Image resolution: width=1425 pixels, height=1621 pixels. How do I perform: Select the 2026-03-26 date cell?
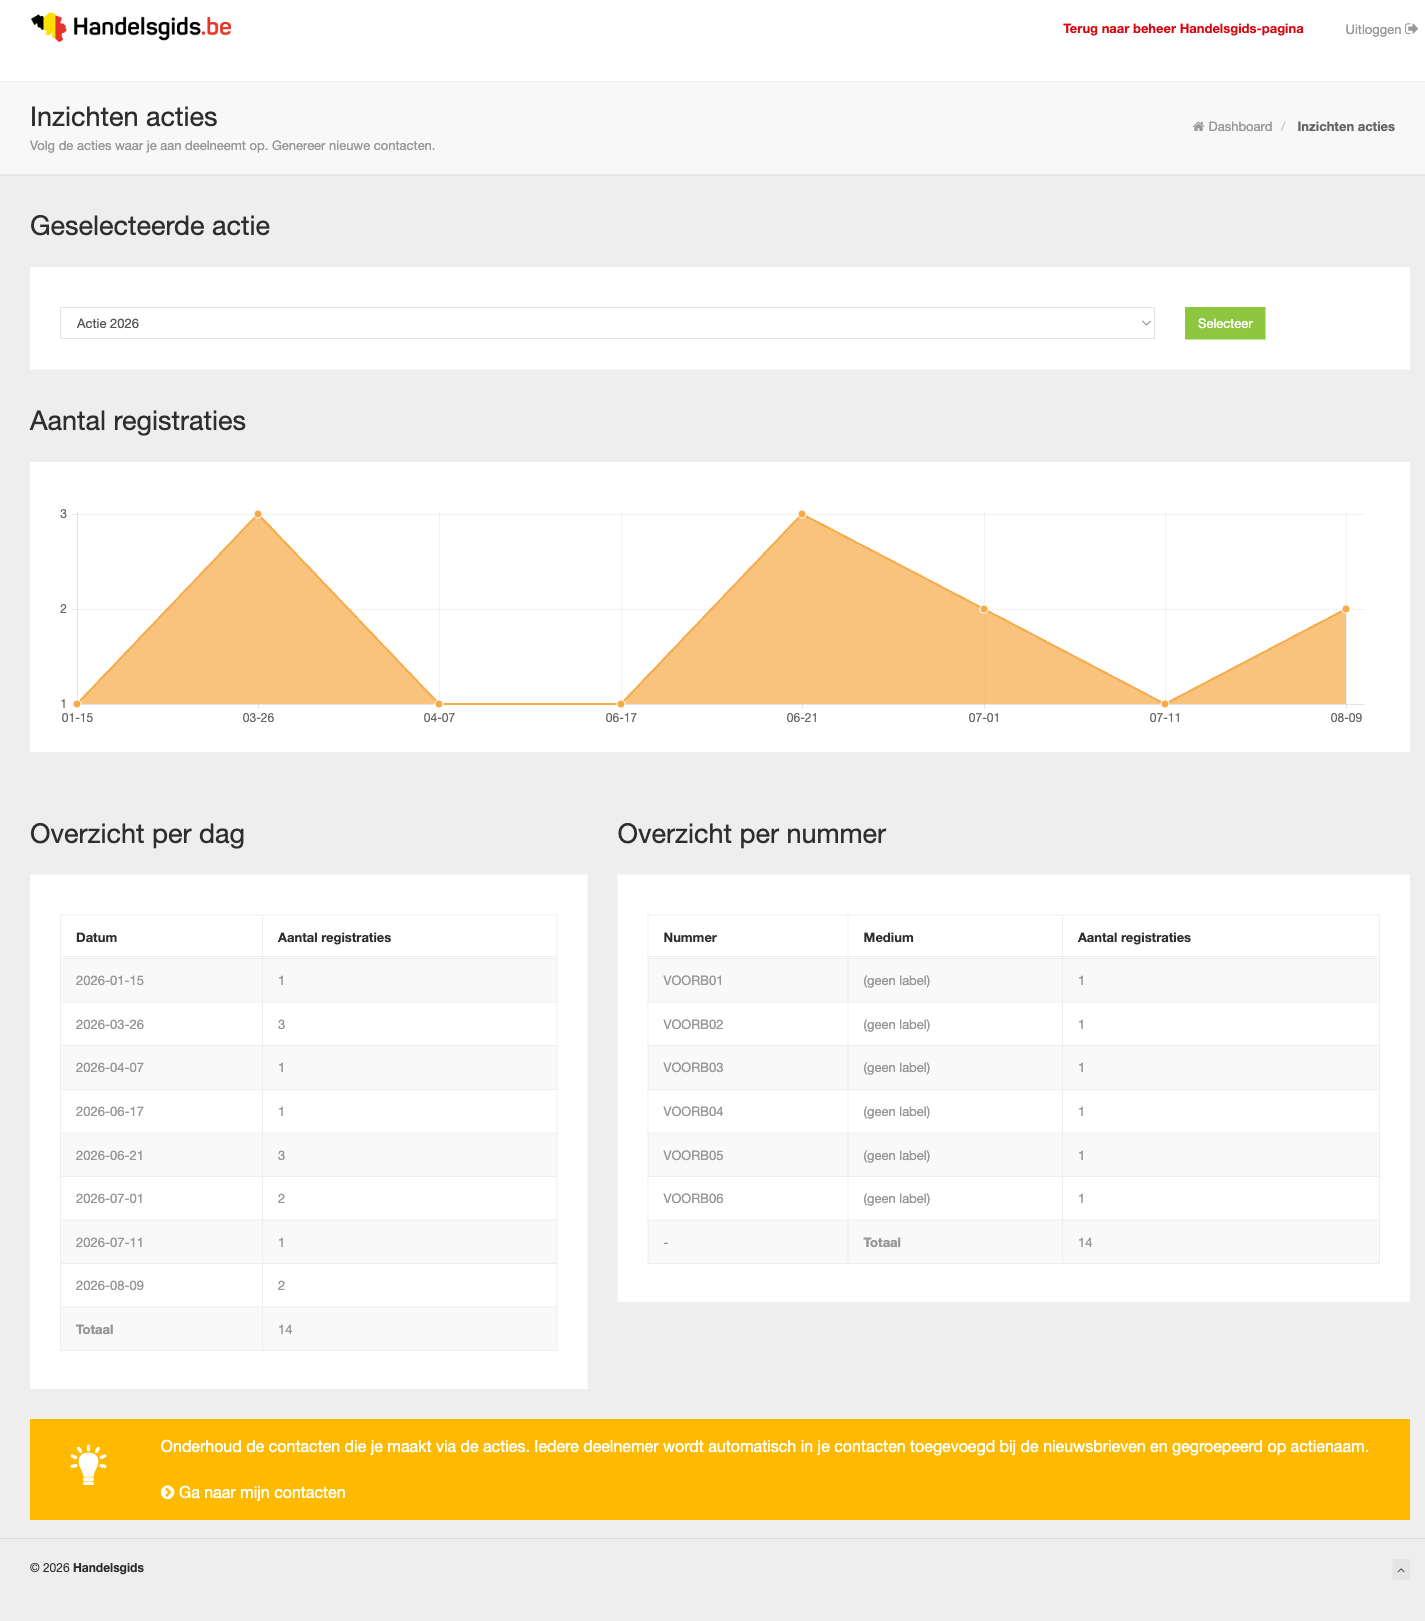coord(161,1024)
